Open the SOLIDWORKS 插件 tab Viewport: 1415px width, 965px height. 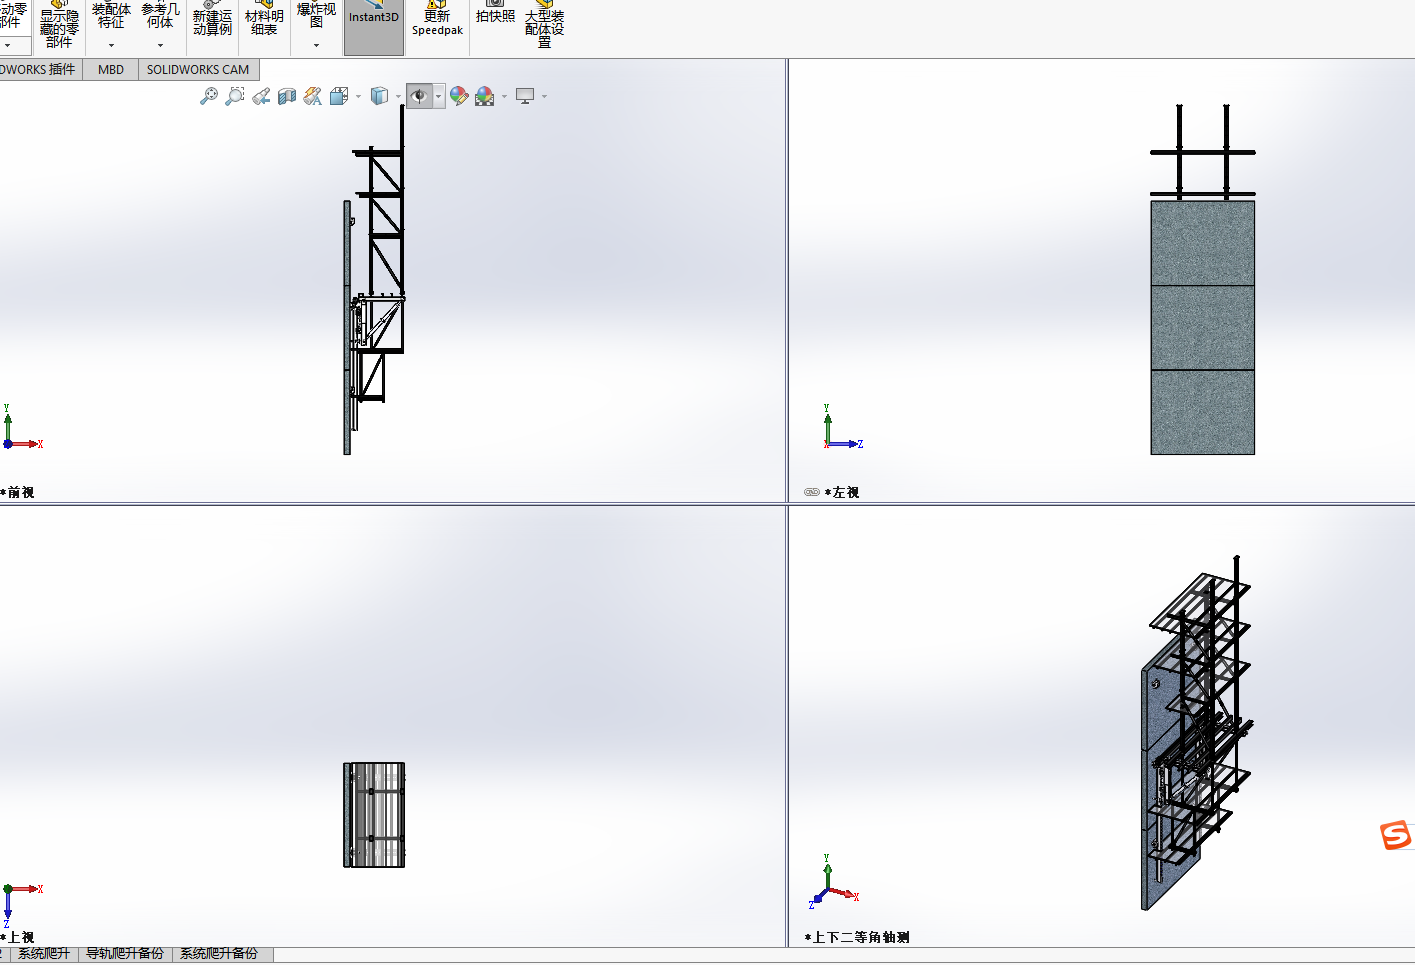click(40, 69)
